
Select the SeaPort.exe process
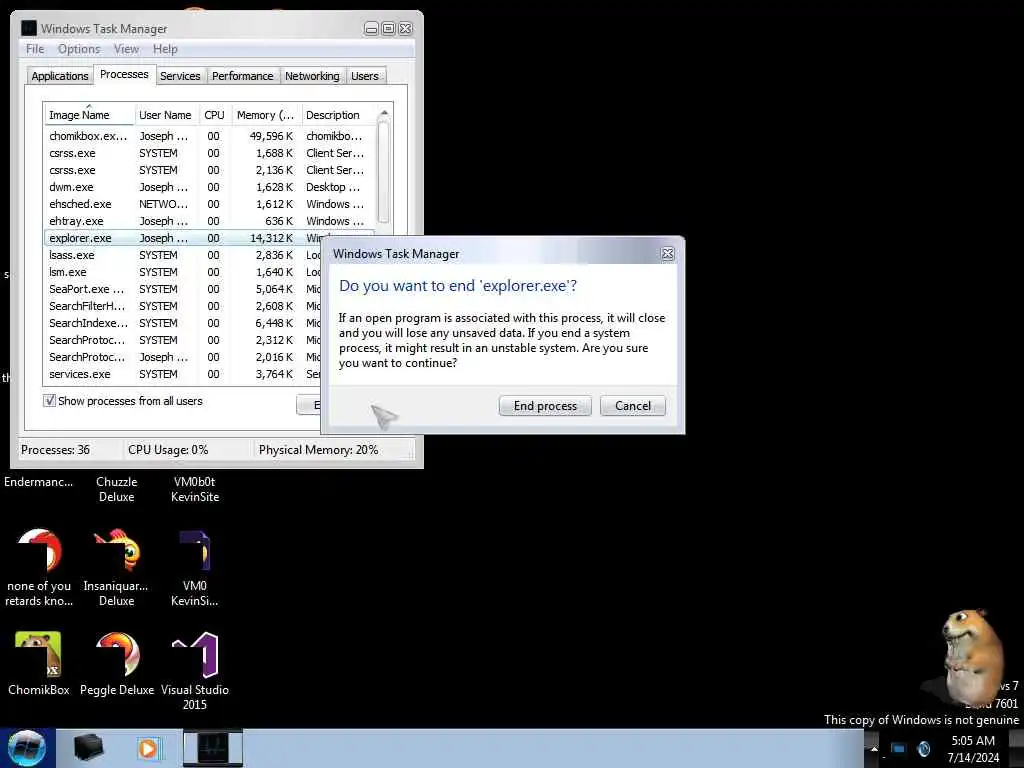(x=183, y=289)
